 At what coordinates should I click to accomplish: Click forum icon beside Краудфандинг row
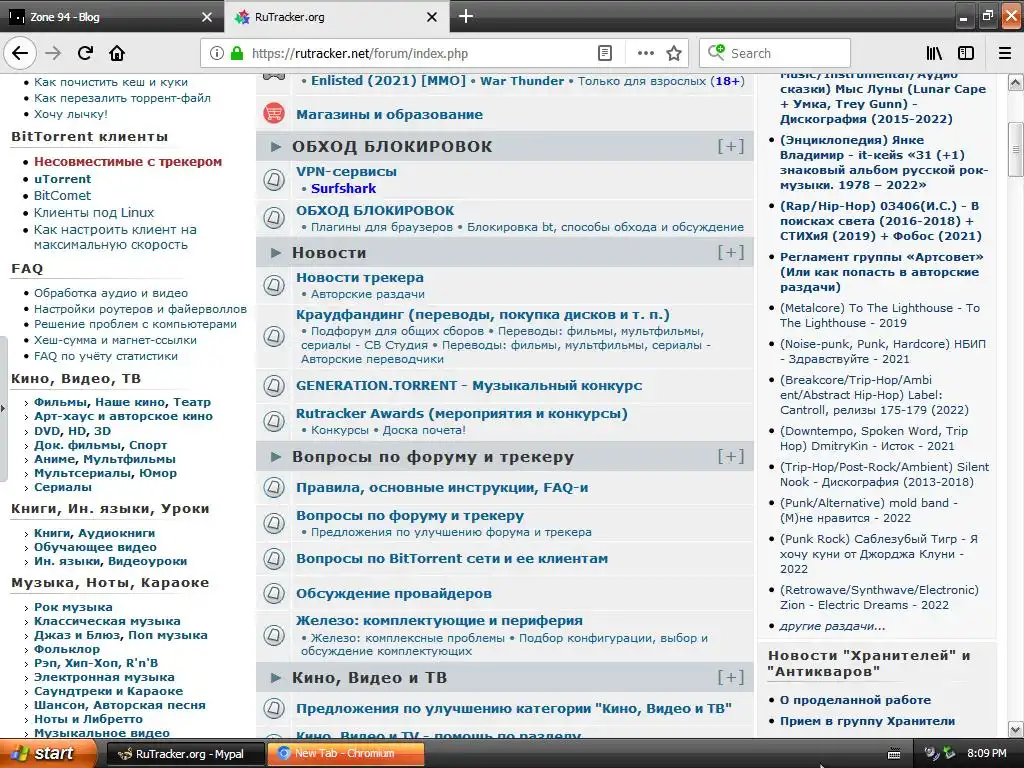click(x=274, y=336)
